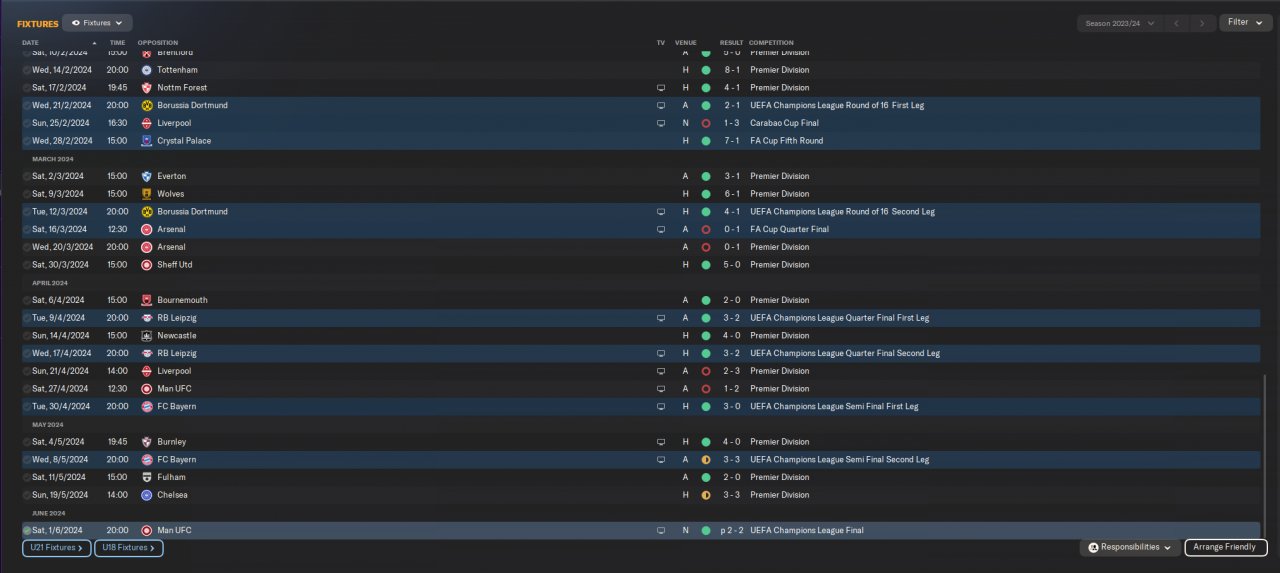This screenshot has width=1280, height=573.
Task: Expand the Filter dropdown
Action: tap(1245, 22)
